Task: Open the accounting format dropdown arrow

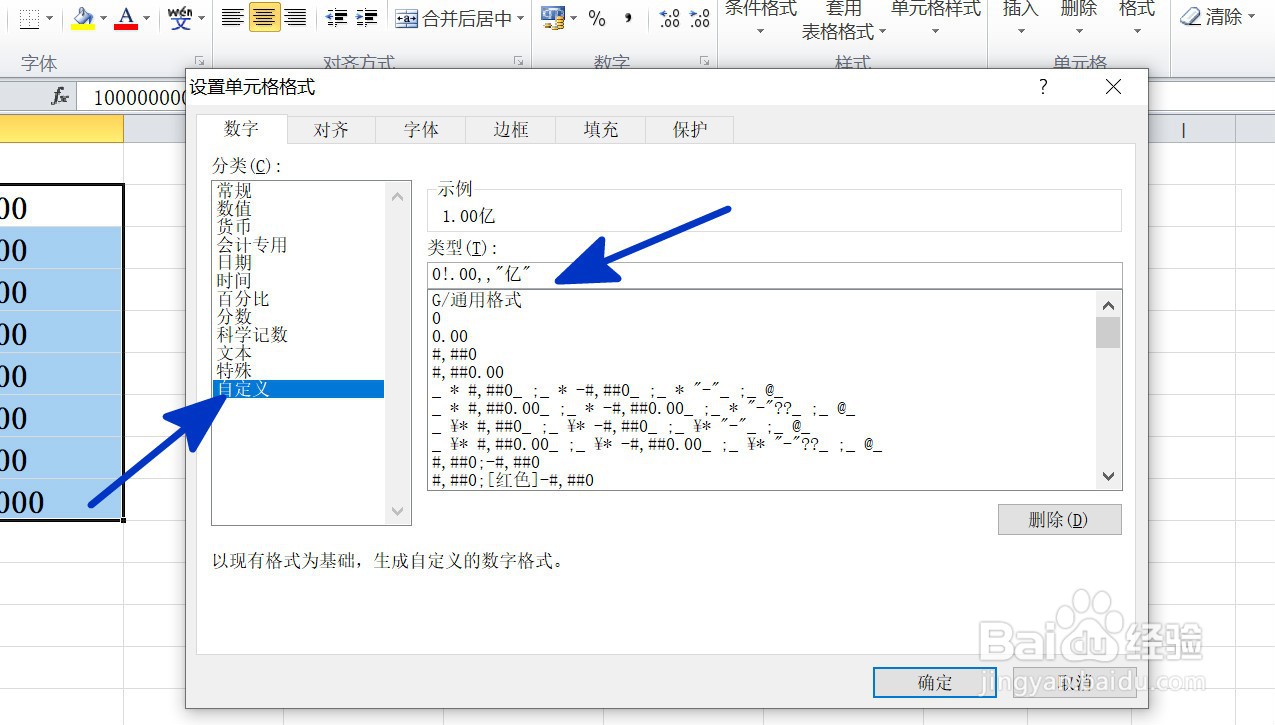Action: pyautogui.click(x=572, y=17)
